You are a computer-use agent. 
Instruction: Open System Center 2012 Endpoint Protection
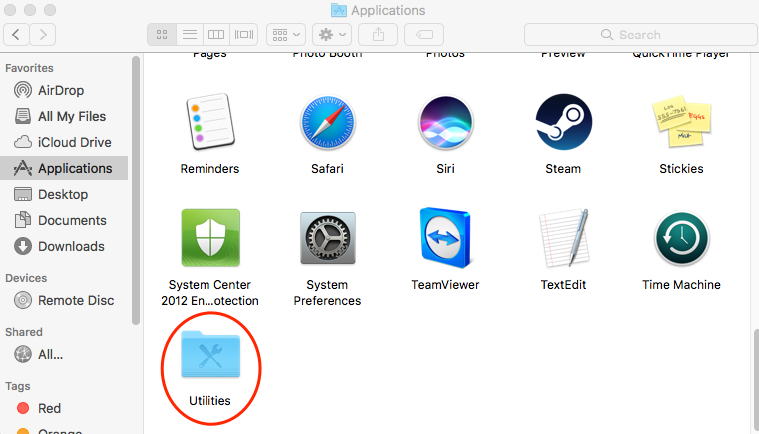(x=210, y=238)
